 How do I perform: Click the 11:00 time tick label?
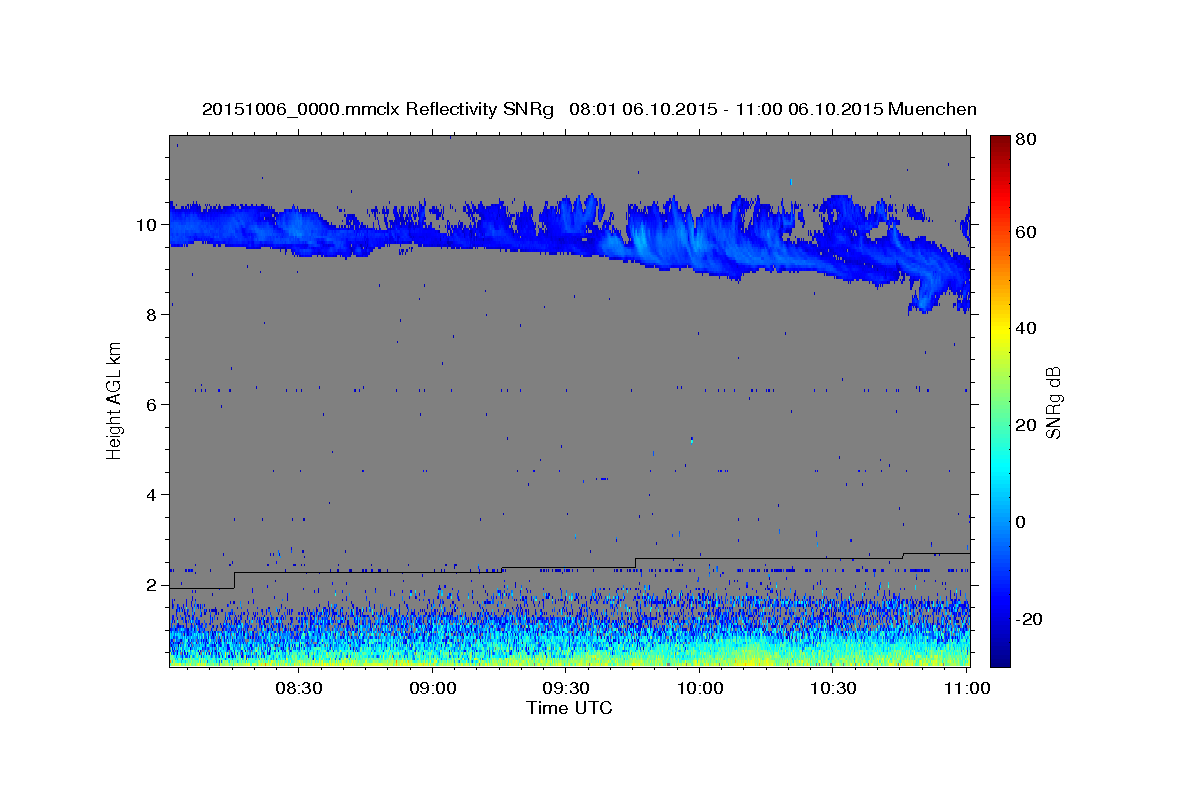pos(966,688)
